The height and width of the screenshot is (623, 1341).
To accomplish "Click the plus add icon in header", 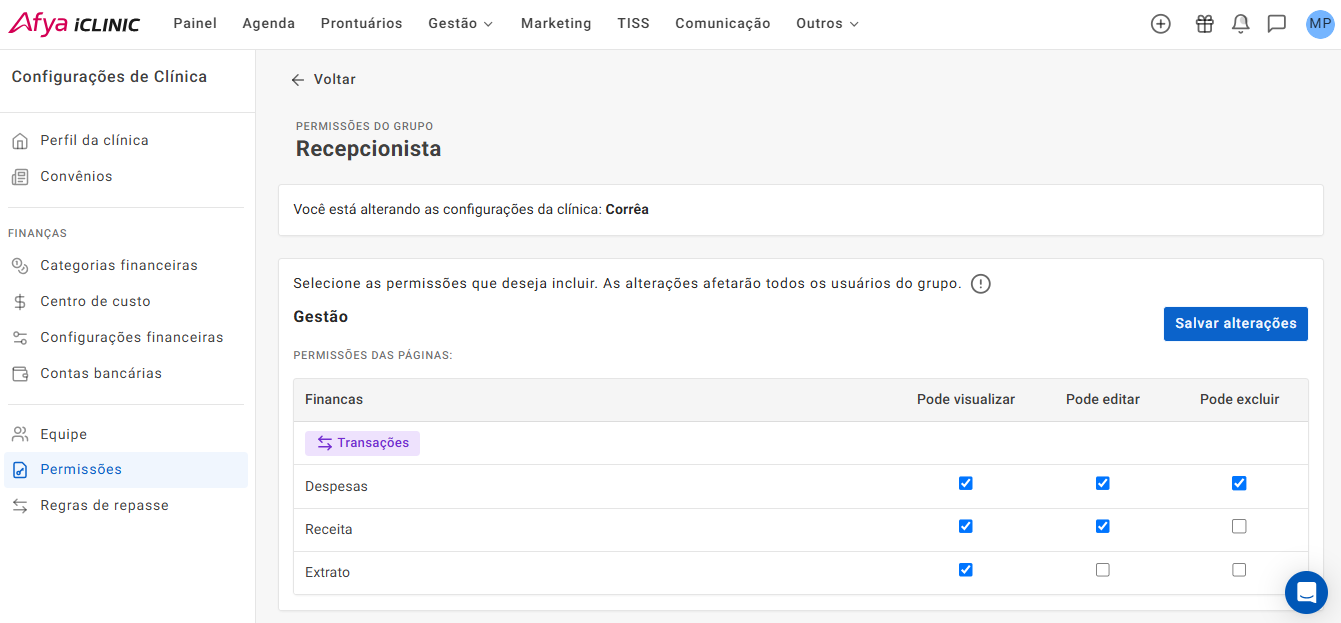I will tap(1160, 24).
